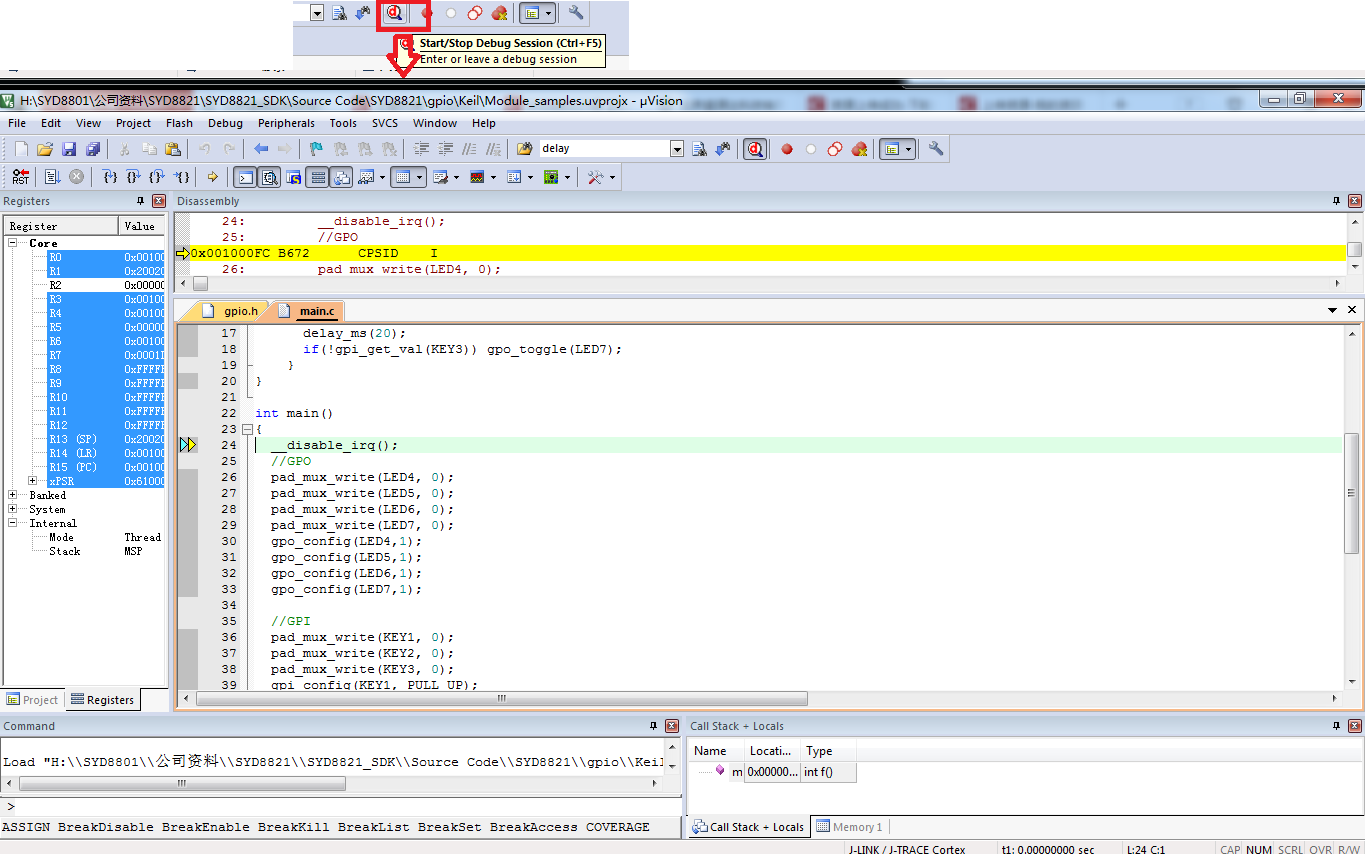
Task: Click the Step into icon
Action: [110, 177]
